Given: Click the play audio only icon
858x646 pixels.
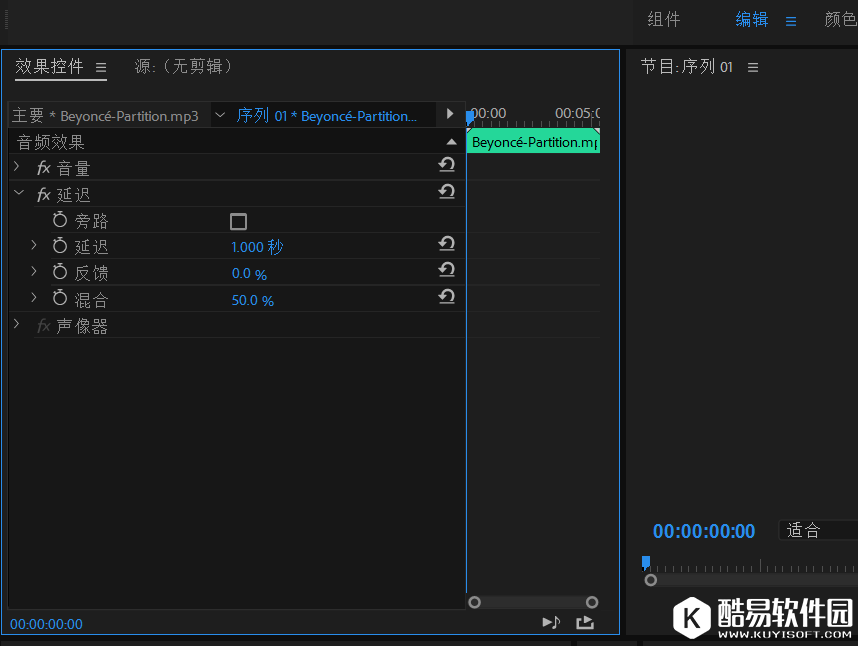Looking at the screenshot, I should point(551,622).
